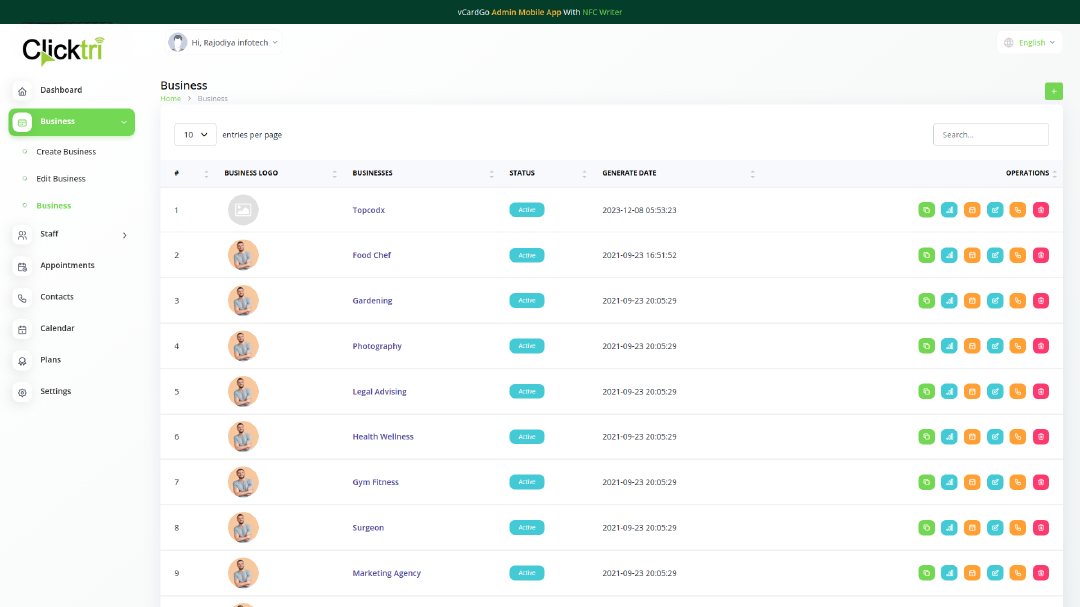This screenshot has height=607, width=1080.
Task: Open the entries per page dropdown
Action: 195,134
